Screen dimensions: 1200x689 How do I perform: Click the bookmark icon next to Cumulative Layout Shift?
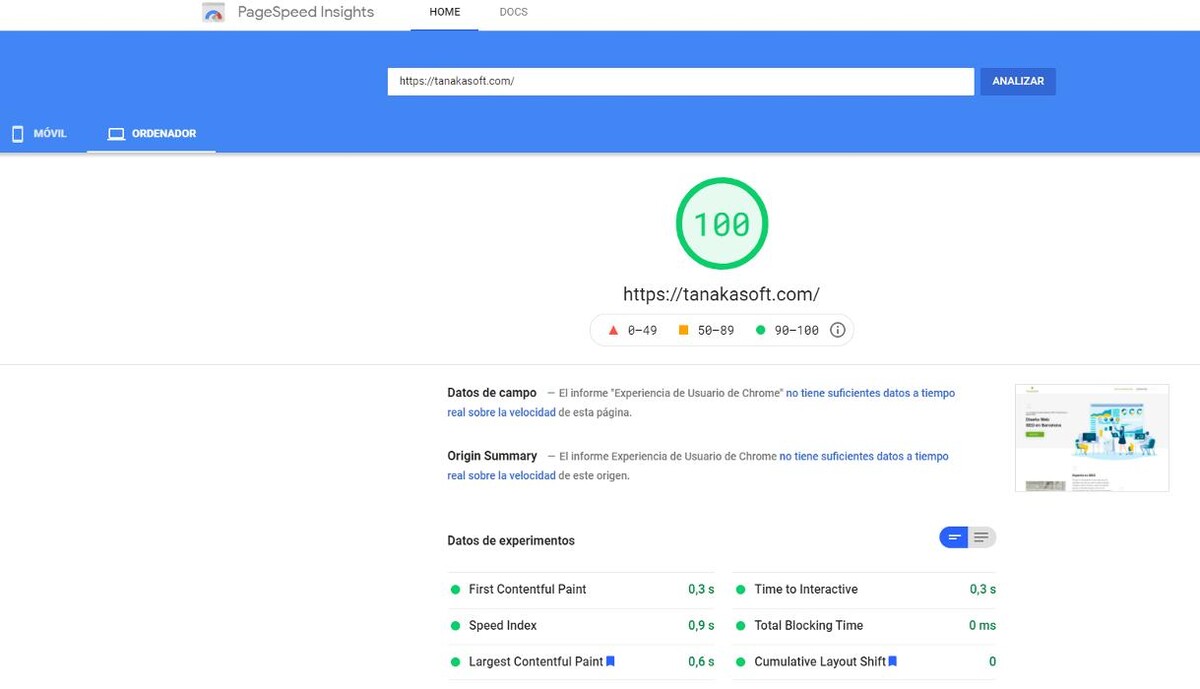pyautogui.click(x=893, y=661)
